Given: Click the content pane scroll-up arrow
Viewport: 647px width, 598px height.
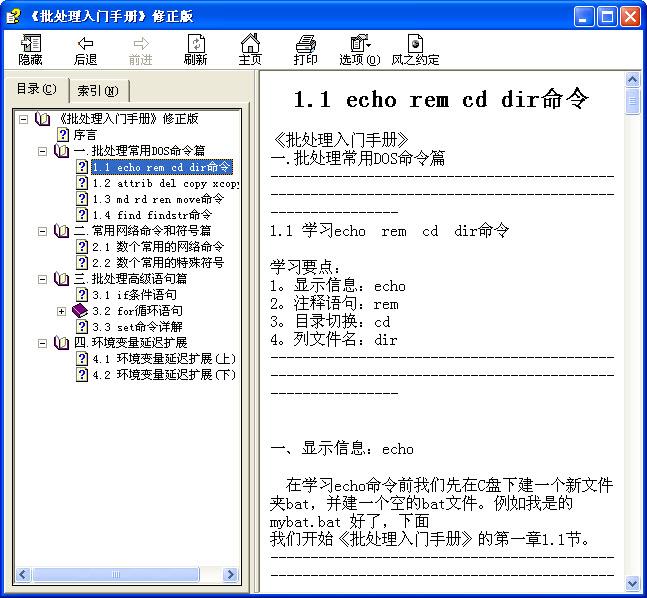Looking at the screenshot, I should (x=633, y=79).
